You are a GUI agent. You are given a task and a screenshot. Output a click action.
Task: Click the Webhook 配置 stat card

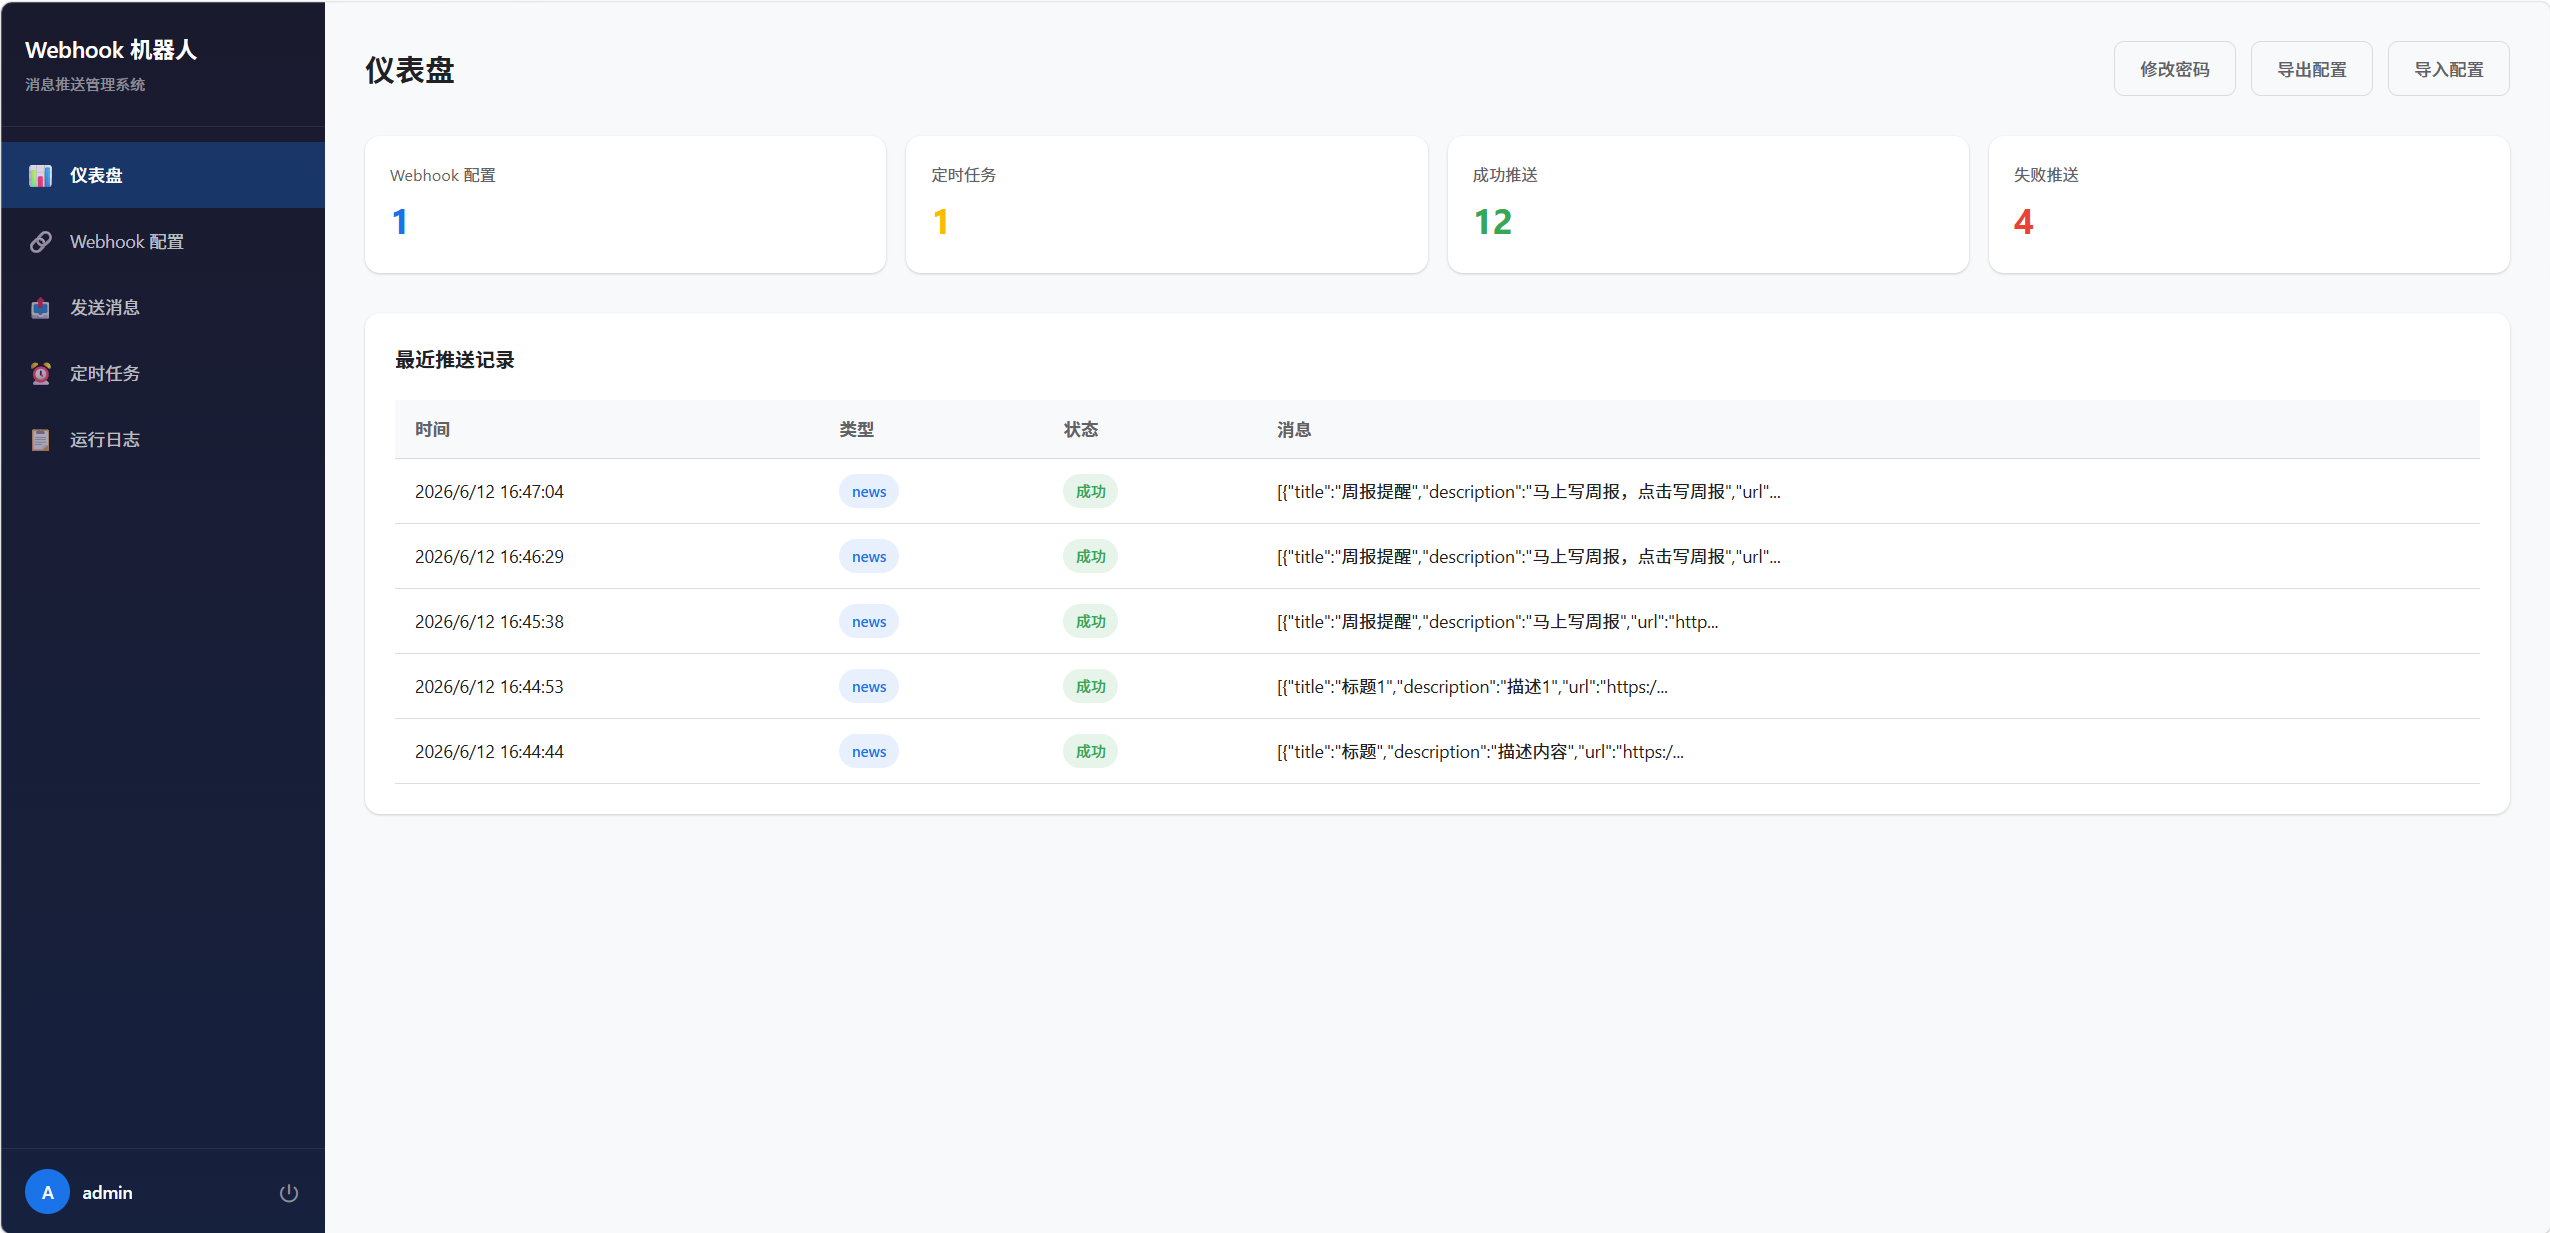click(x=625, y=204)
